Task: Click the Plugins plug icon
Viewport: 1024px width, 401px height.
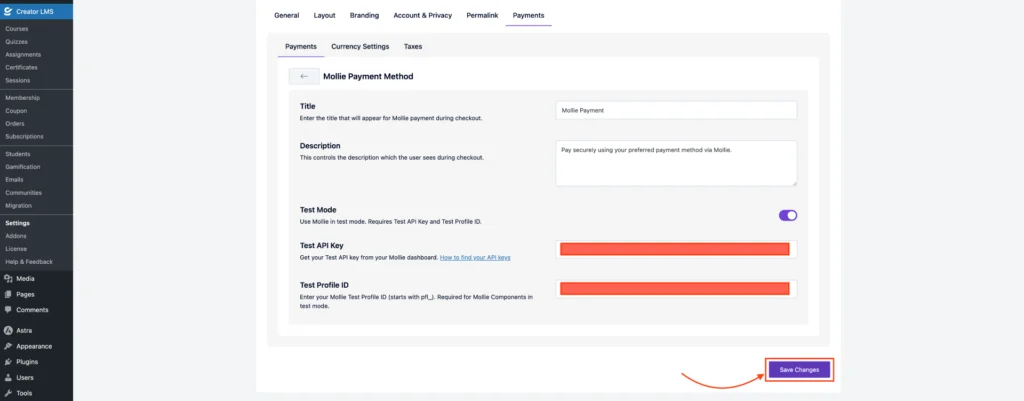Action: 9,362
